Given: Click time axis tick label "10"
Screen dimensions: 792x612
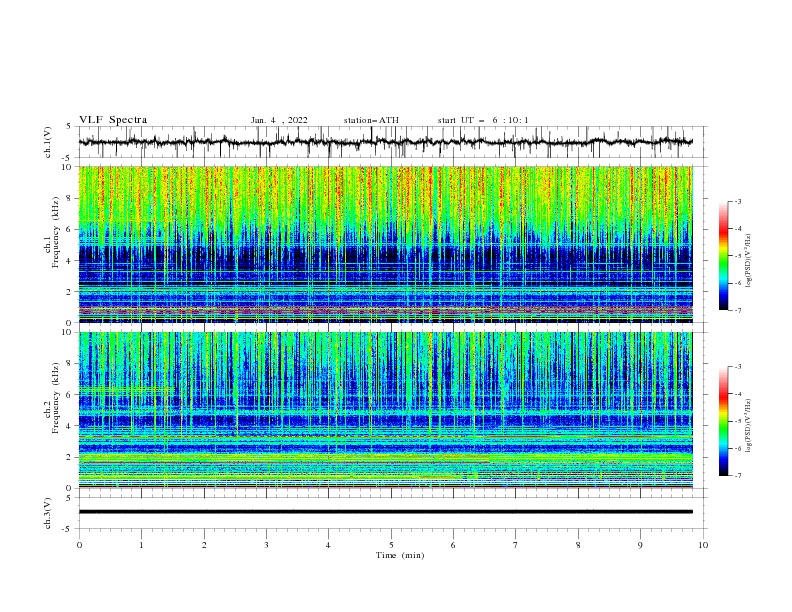Looking at the screenshot, I should [x=703, y=545].
